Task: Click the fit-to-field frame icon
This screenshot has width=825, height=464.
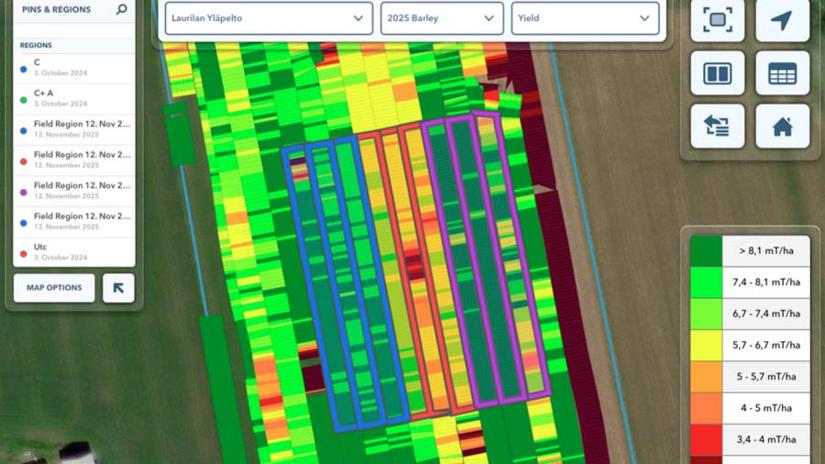Action: click(x=717, y=20)
